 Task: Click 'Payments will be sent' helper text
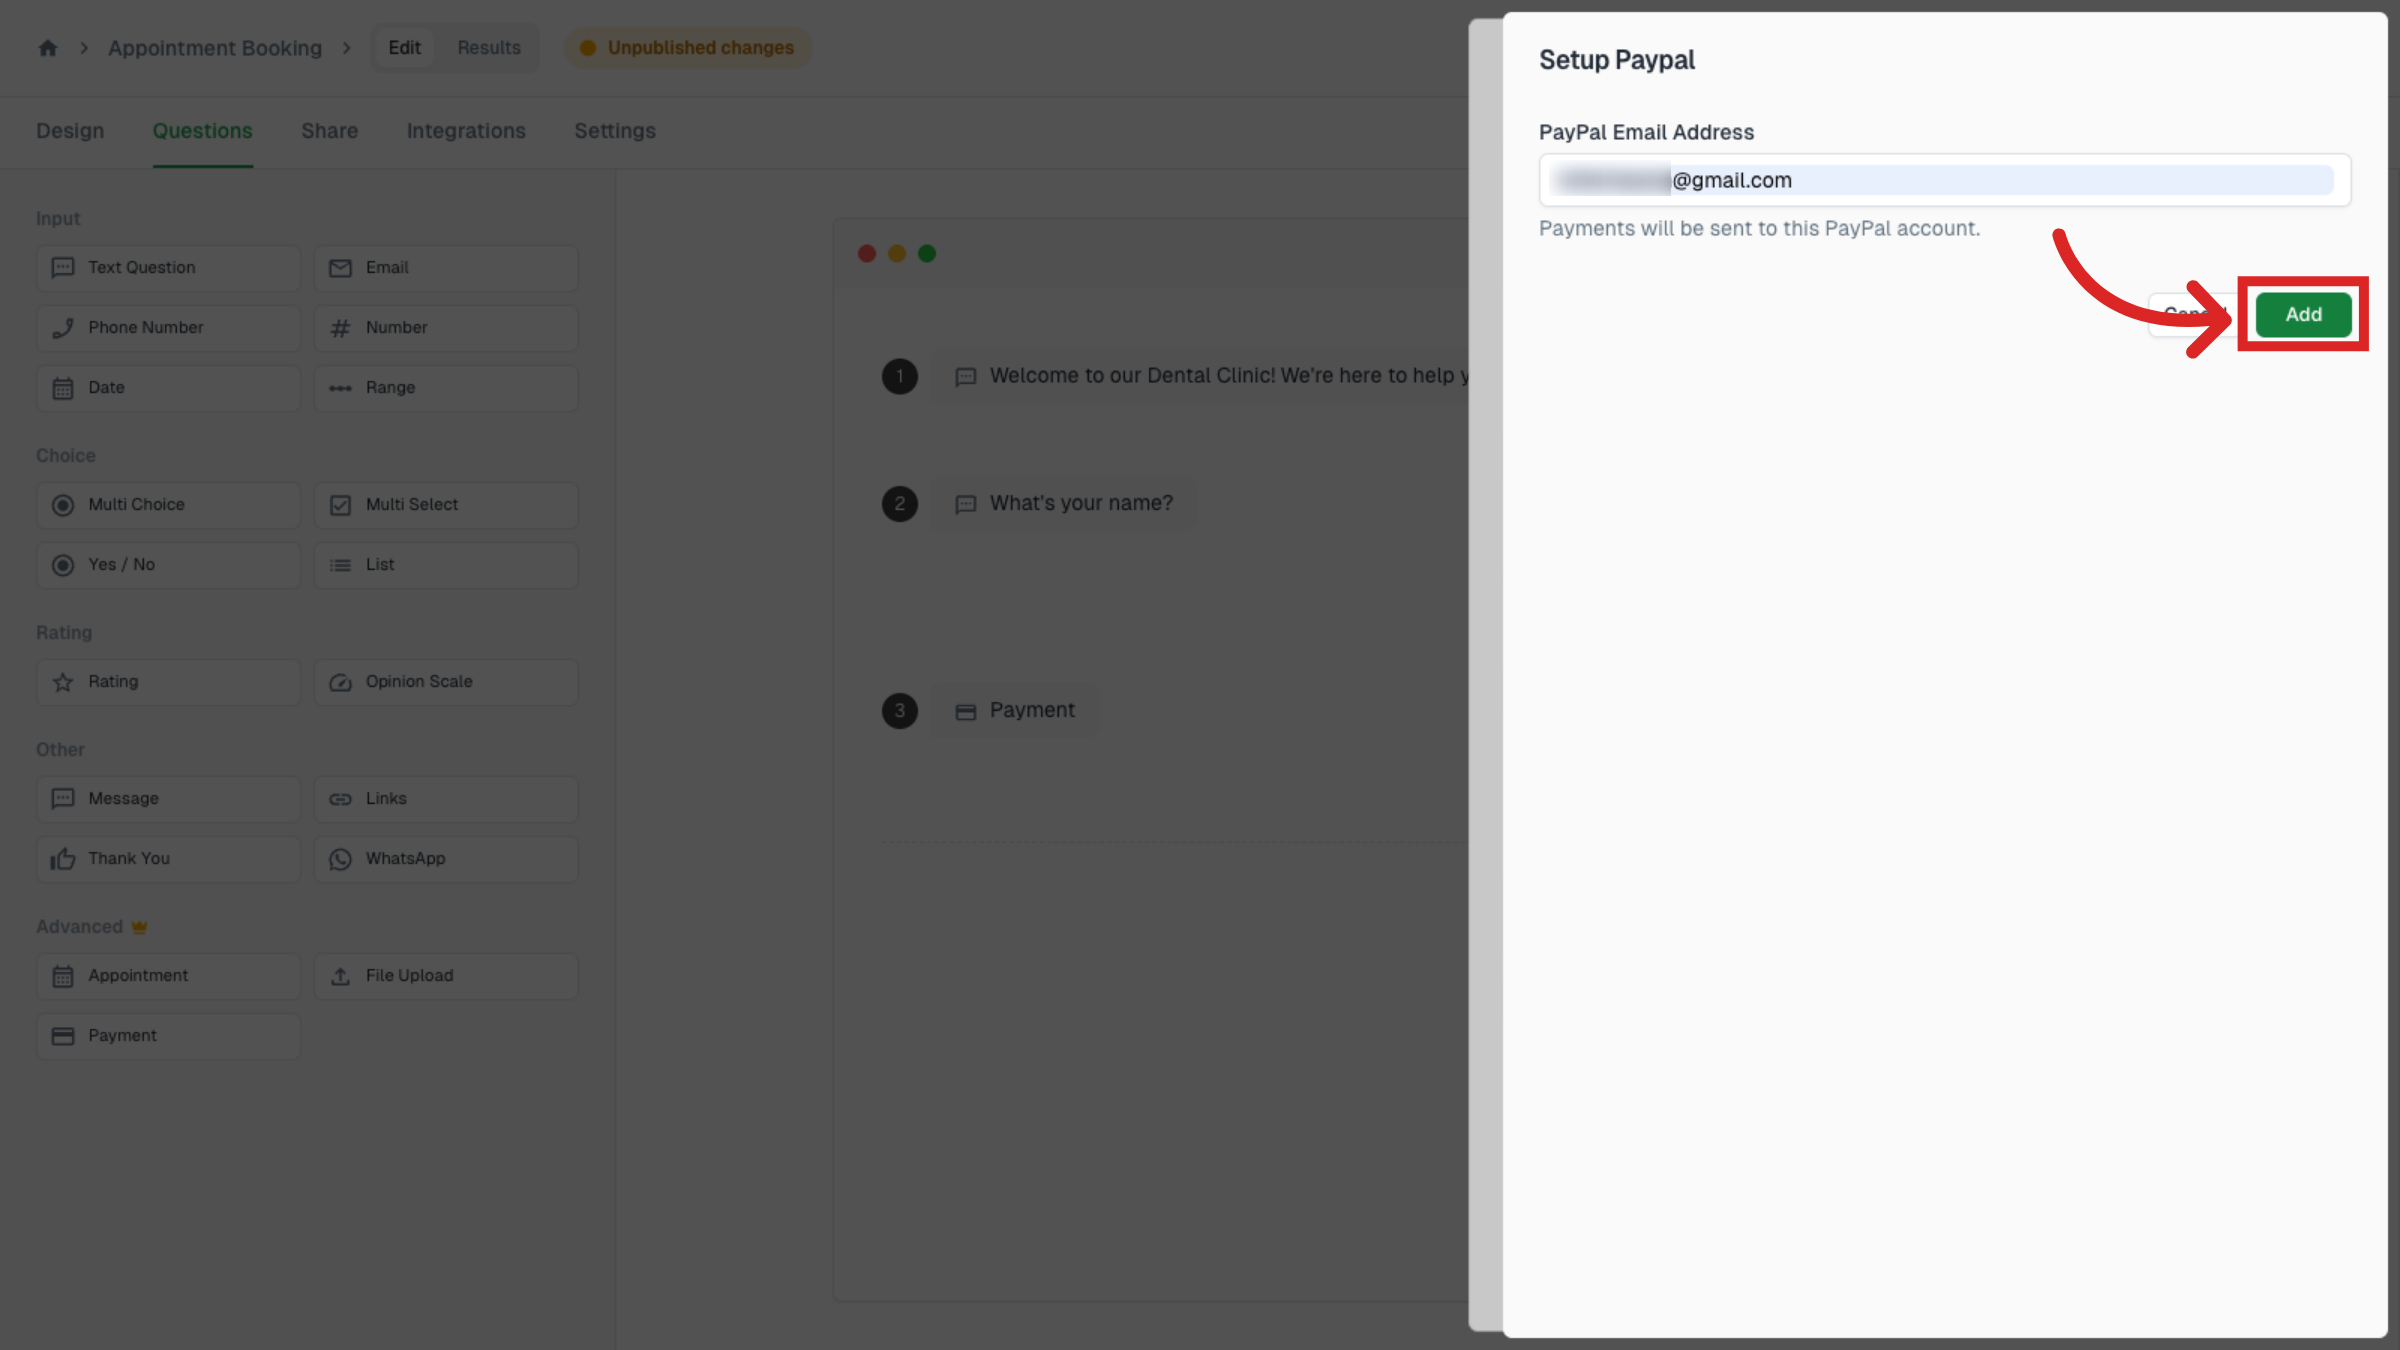1759,228
